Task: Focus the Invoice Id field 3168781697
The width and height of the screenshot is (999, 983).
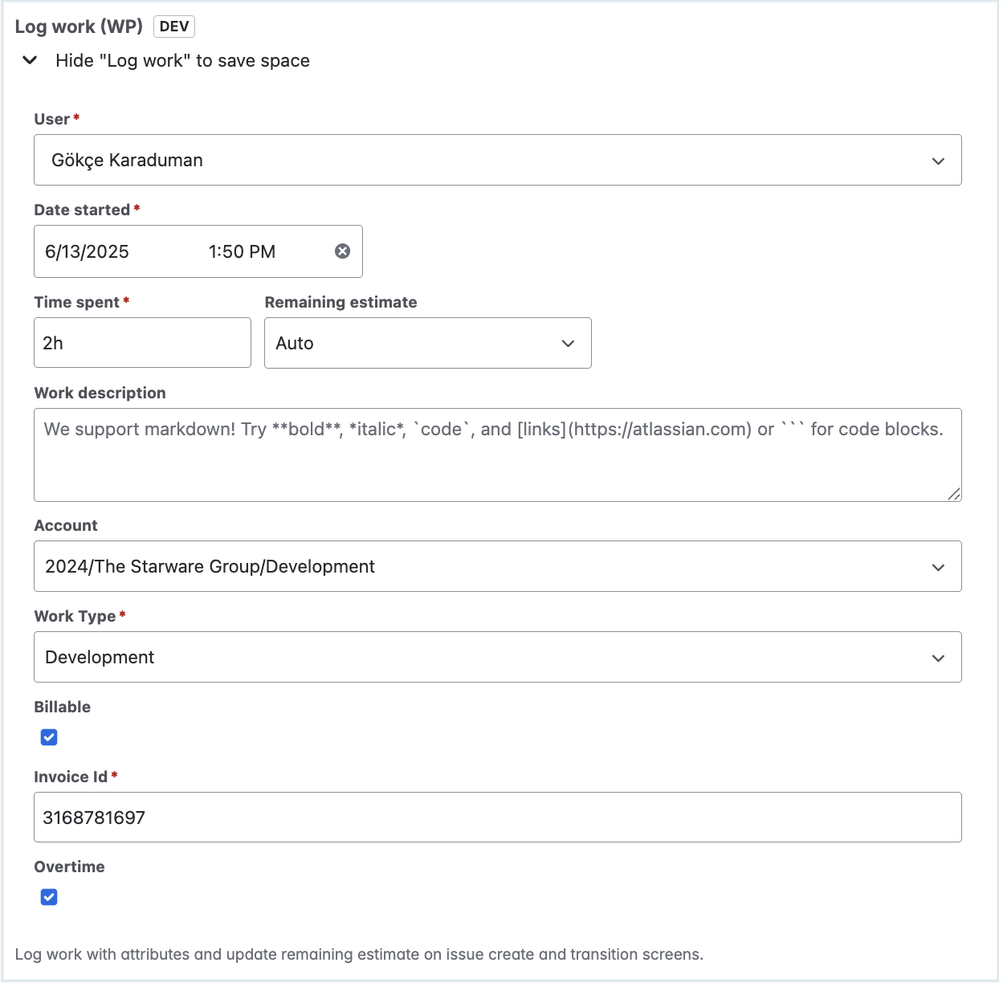Action: tap(498, 817)
